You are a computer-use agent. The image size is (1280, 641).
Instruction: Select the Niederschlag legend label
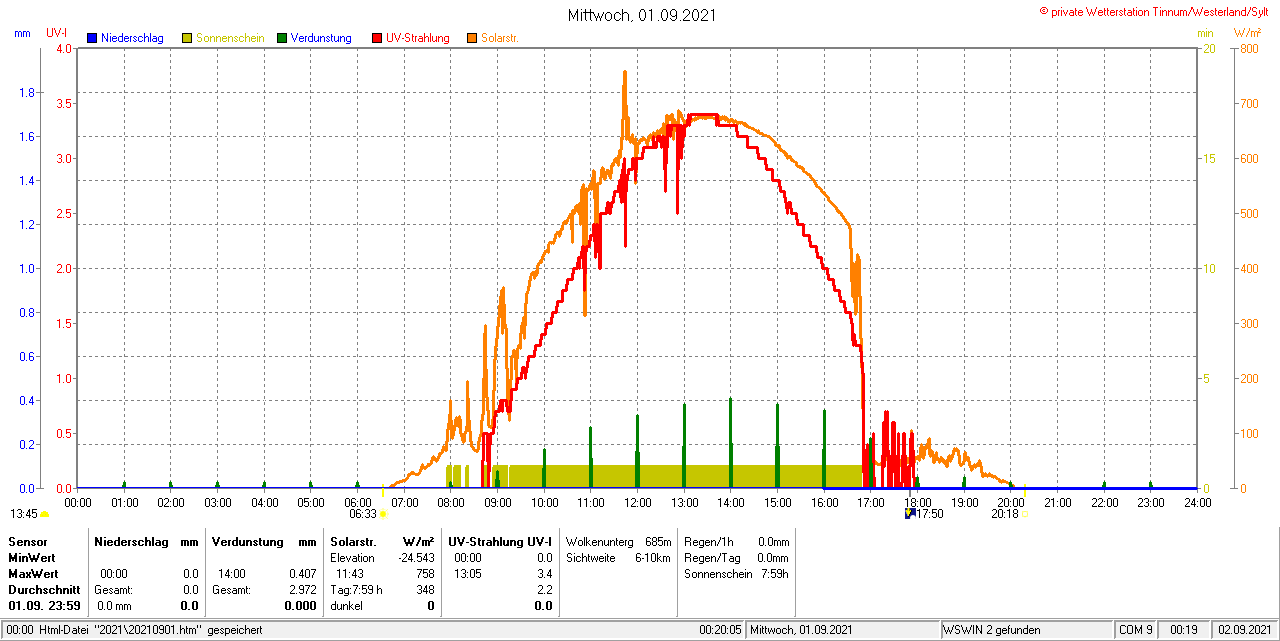pos(134,38)
